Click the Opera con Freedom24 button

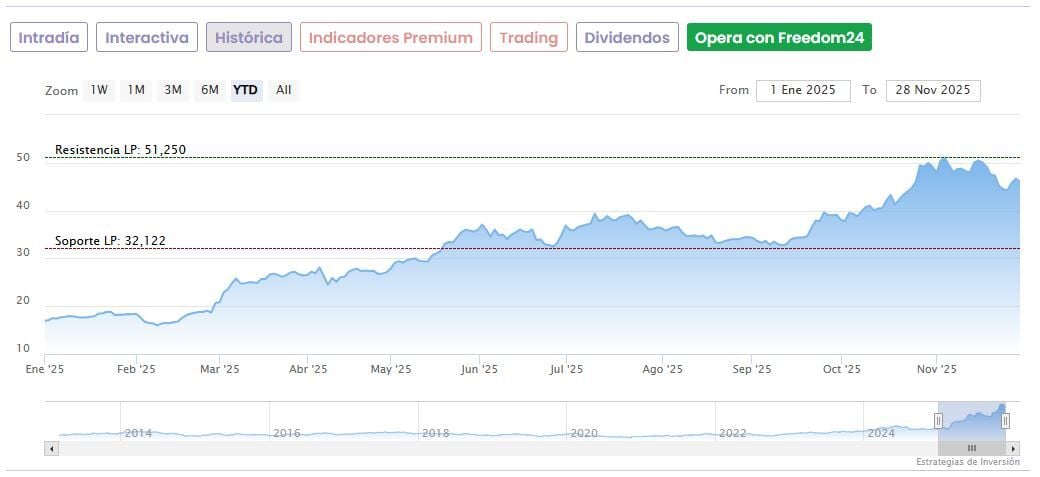[x=780, y=38]
